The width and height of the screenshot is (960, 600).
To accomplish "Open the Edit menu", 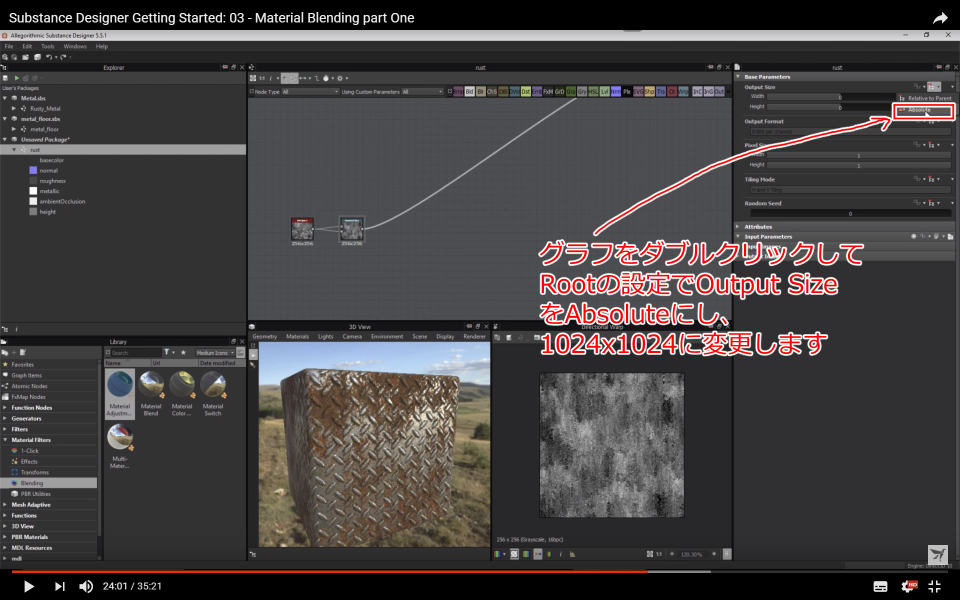I will point(27,47).
